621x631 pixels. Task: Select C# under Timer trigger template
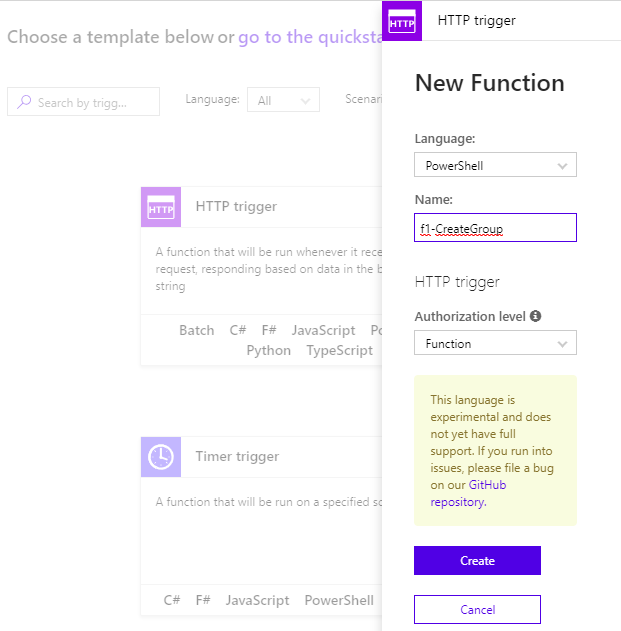point(172,600)
